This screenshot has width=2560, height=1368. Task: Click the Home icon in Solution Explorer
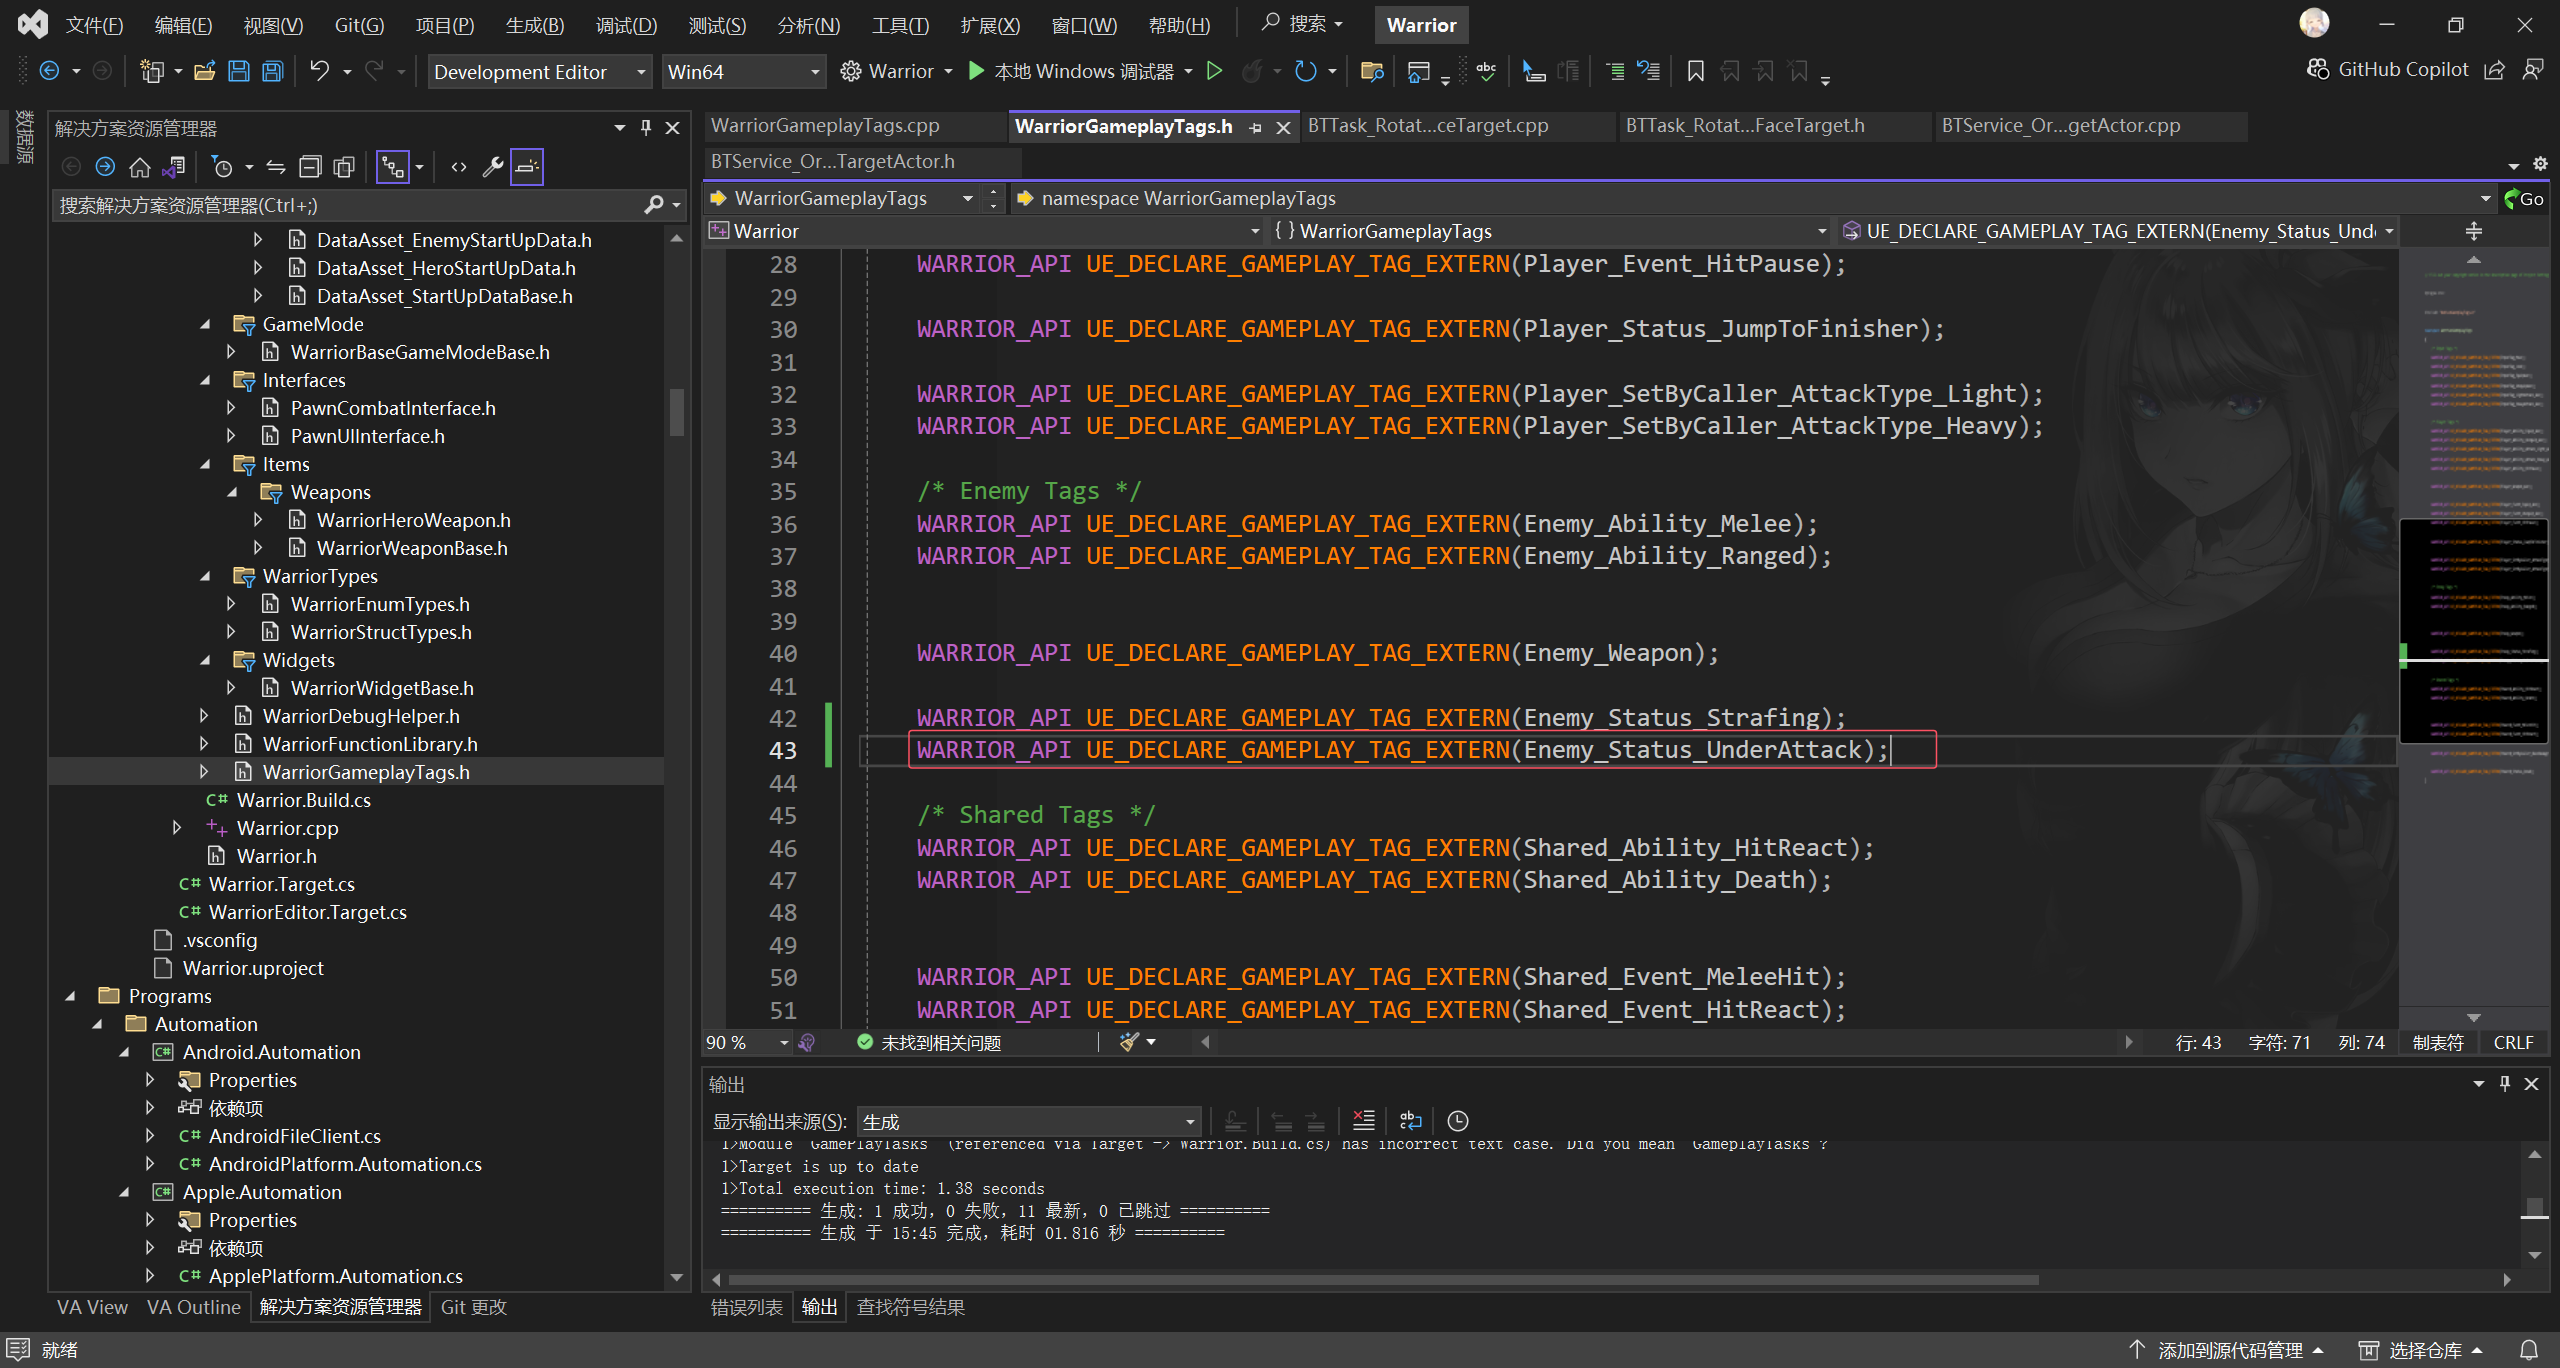pos(140,167)
